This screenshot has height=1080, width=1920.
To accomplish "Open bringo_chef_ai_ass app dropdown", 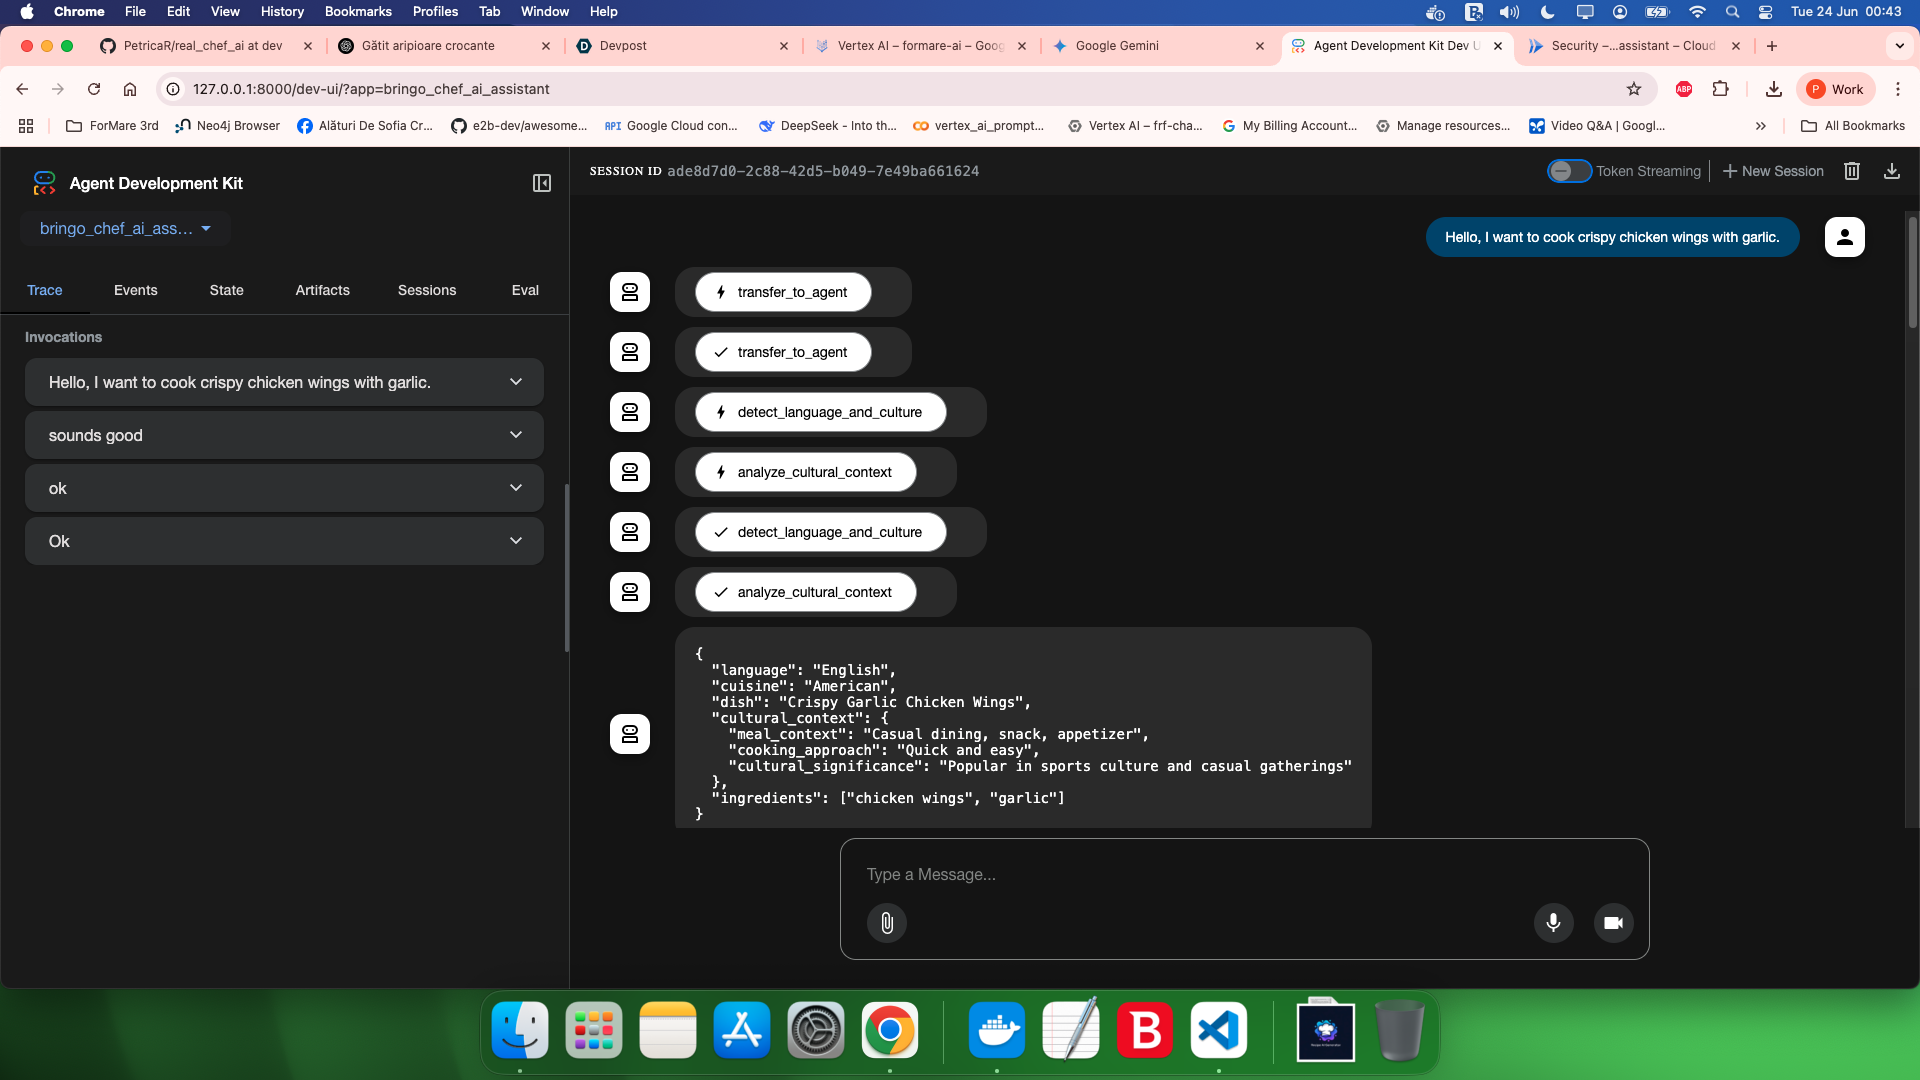I will pyautogui.click(x=125, y=229).
